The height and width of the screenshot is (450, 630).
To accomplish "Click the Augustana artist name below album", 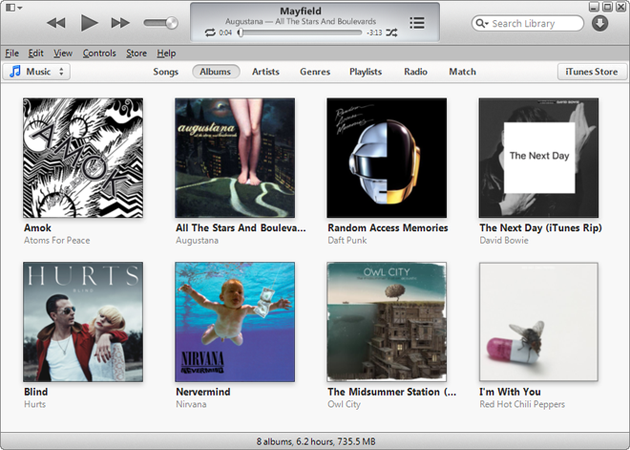I will pyautogui.click(x=197, y=240).
